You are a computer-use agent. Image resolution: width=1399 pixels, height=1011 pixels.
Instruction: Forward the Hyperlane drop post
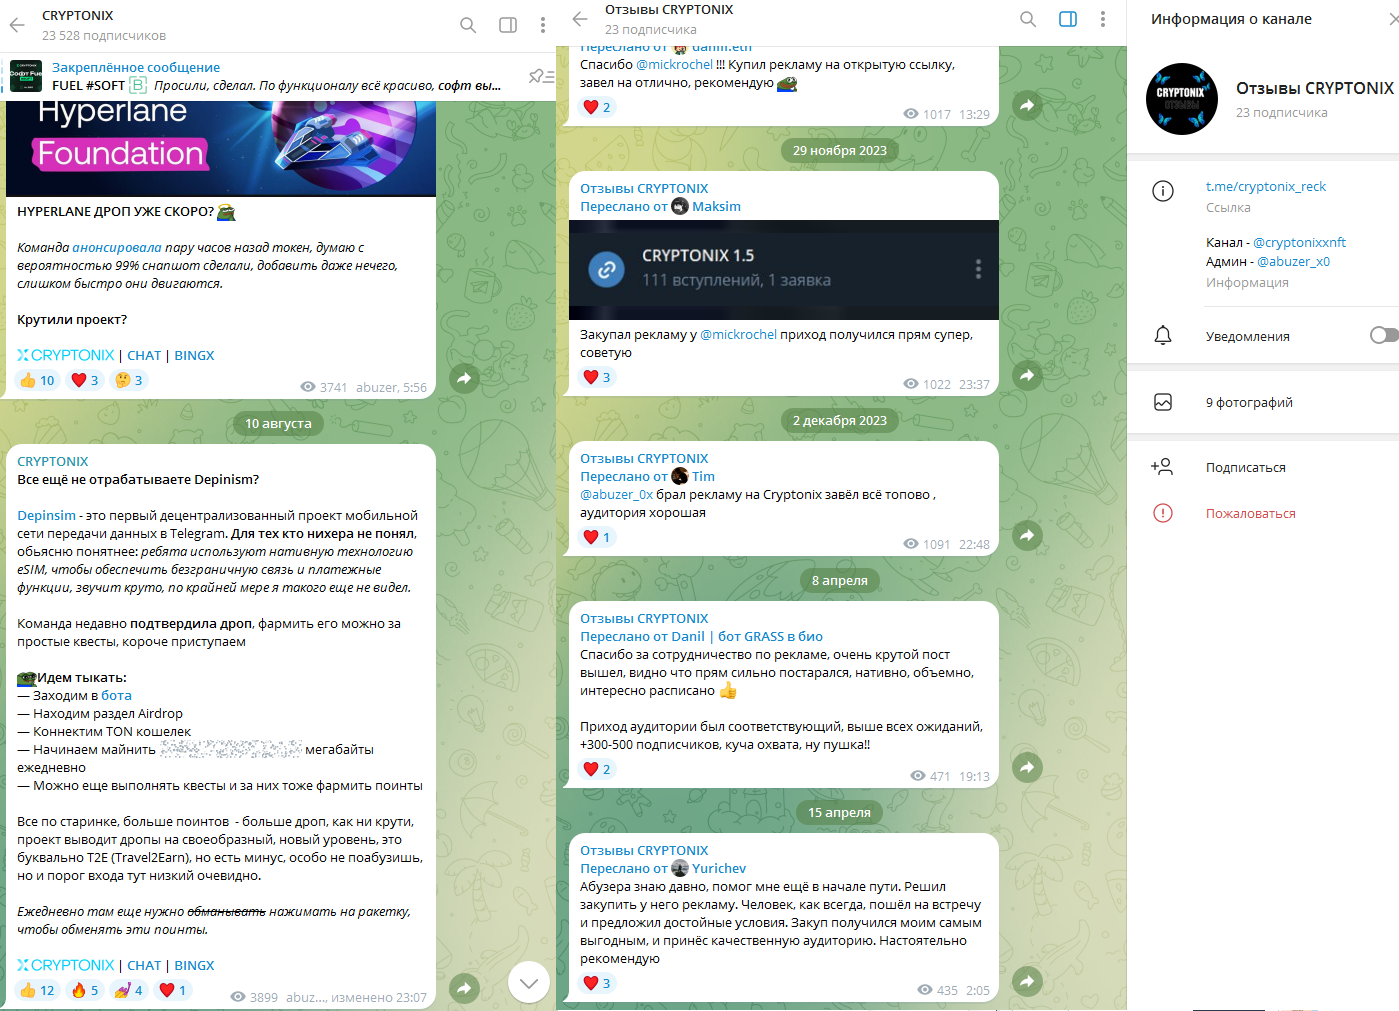tap(463, 378)
